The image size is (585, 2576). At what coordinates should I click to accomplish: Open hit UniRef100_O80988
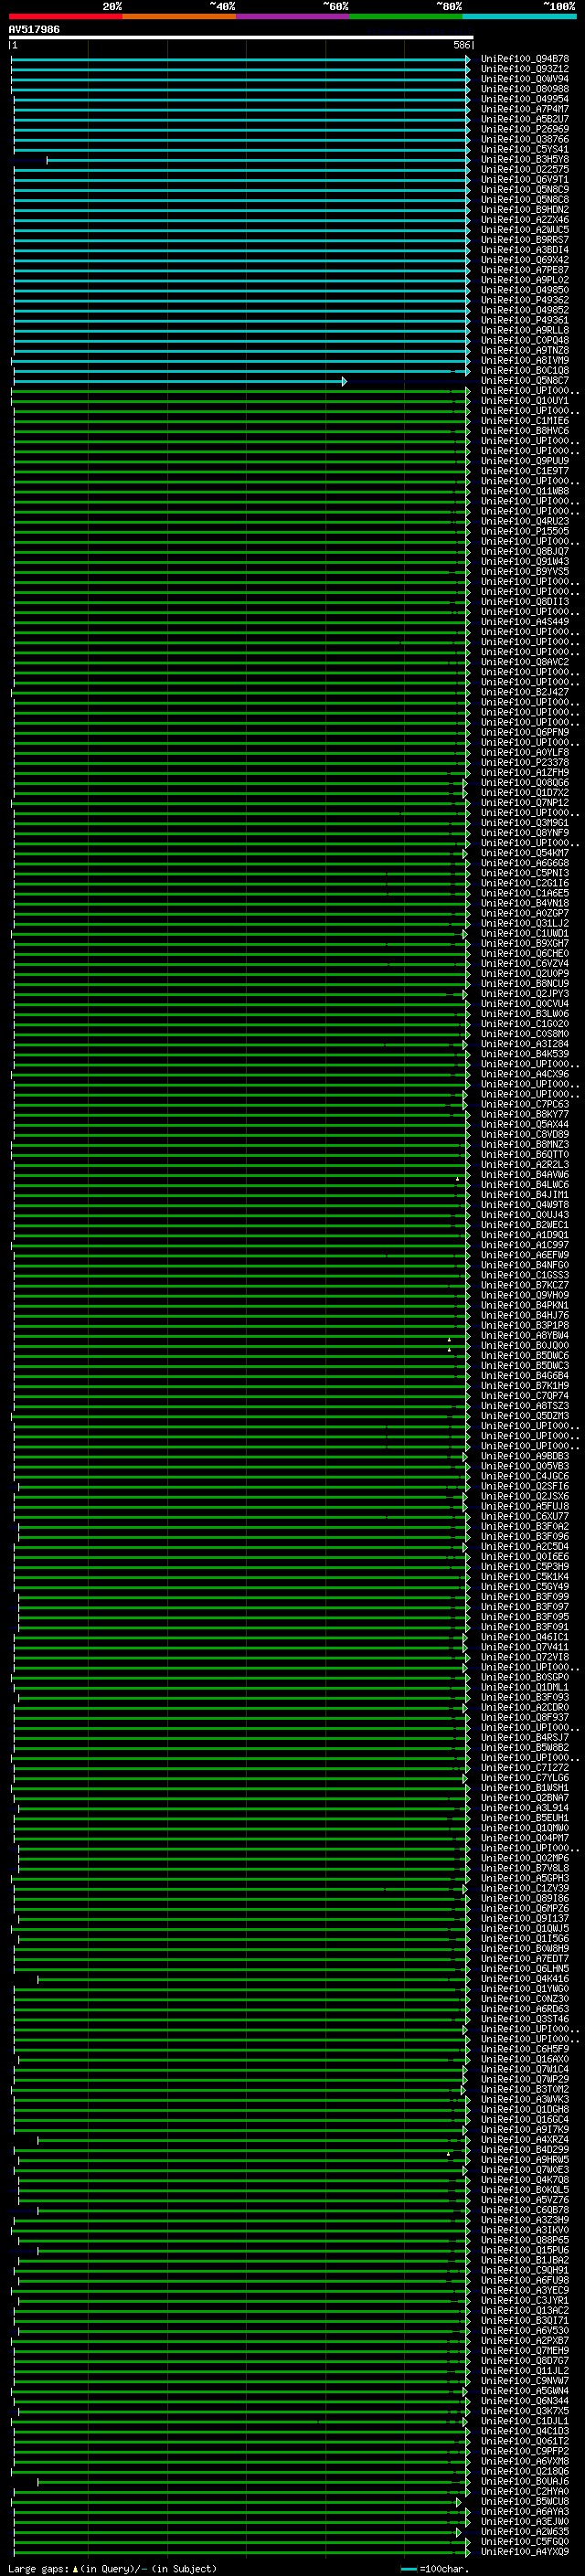524,89
